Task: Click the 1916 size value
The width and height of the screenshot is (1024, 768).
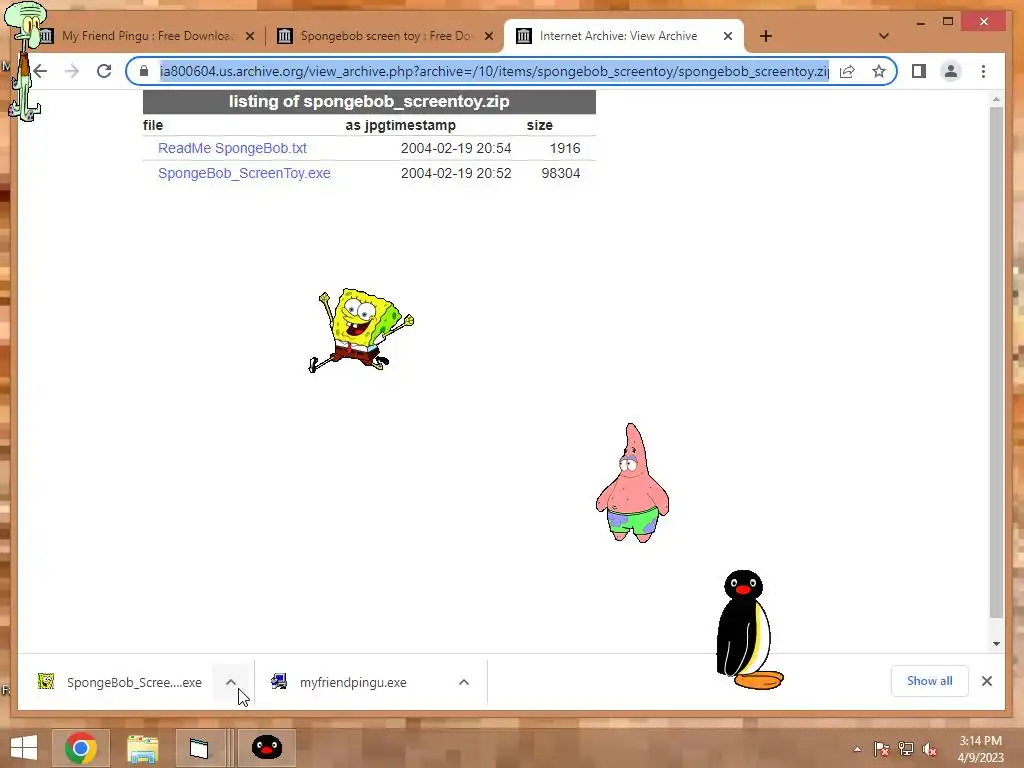Action: pos(565,148)
